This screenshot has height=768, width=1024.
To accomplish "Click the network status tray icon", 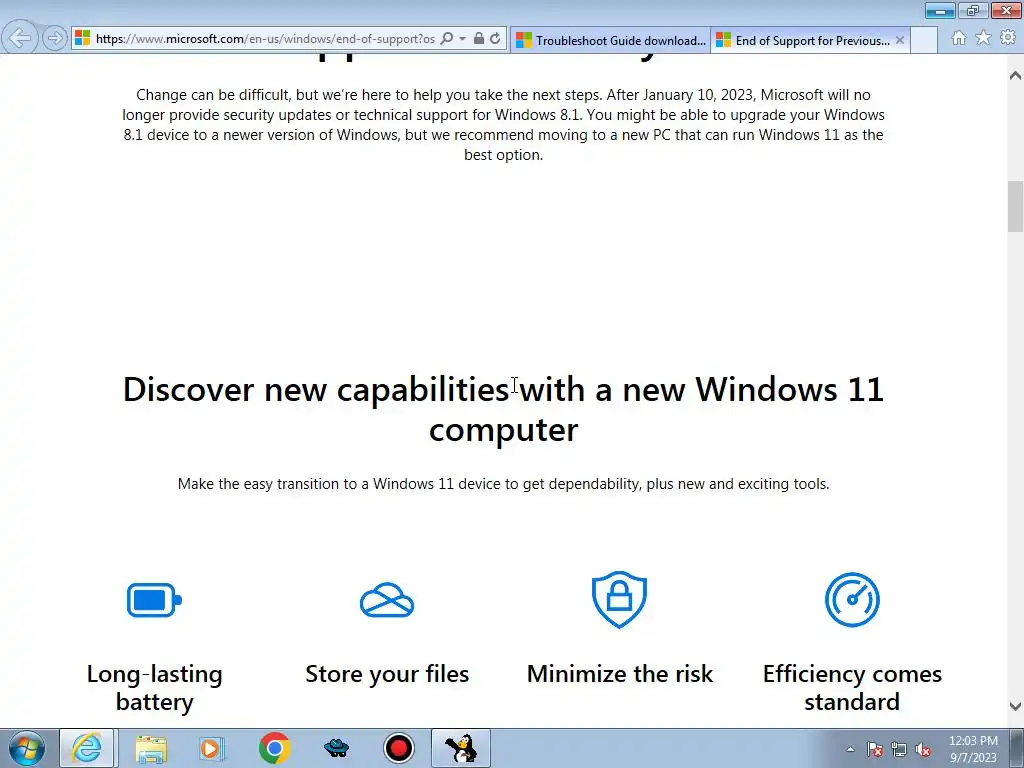I will click(899, 750).
